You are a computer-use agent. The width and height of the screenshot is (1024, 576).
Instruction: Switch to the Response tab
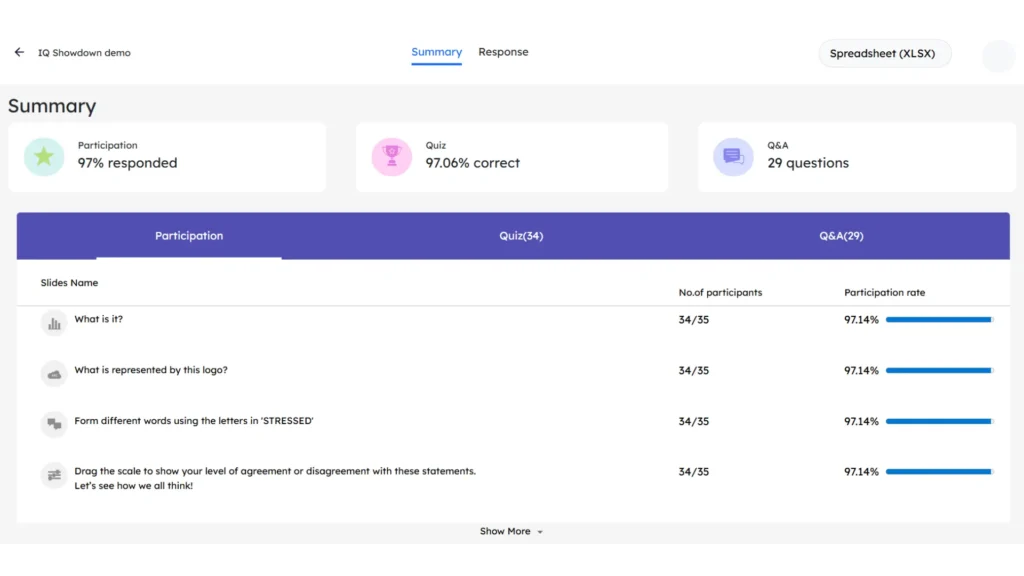point(503,52)
